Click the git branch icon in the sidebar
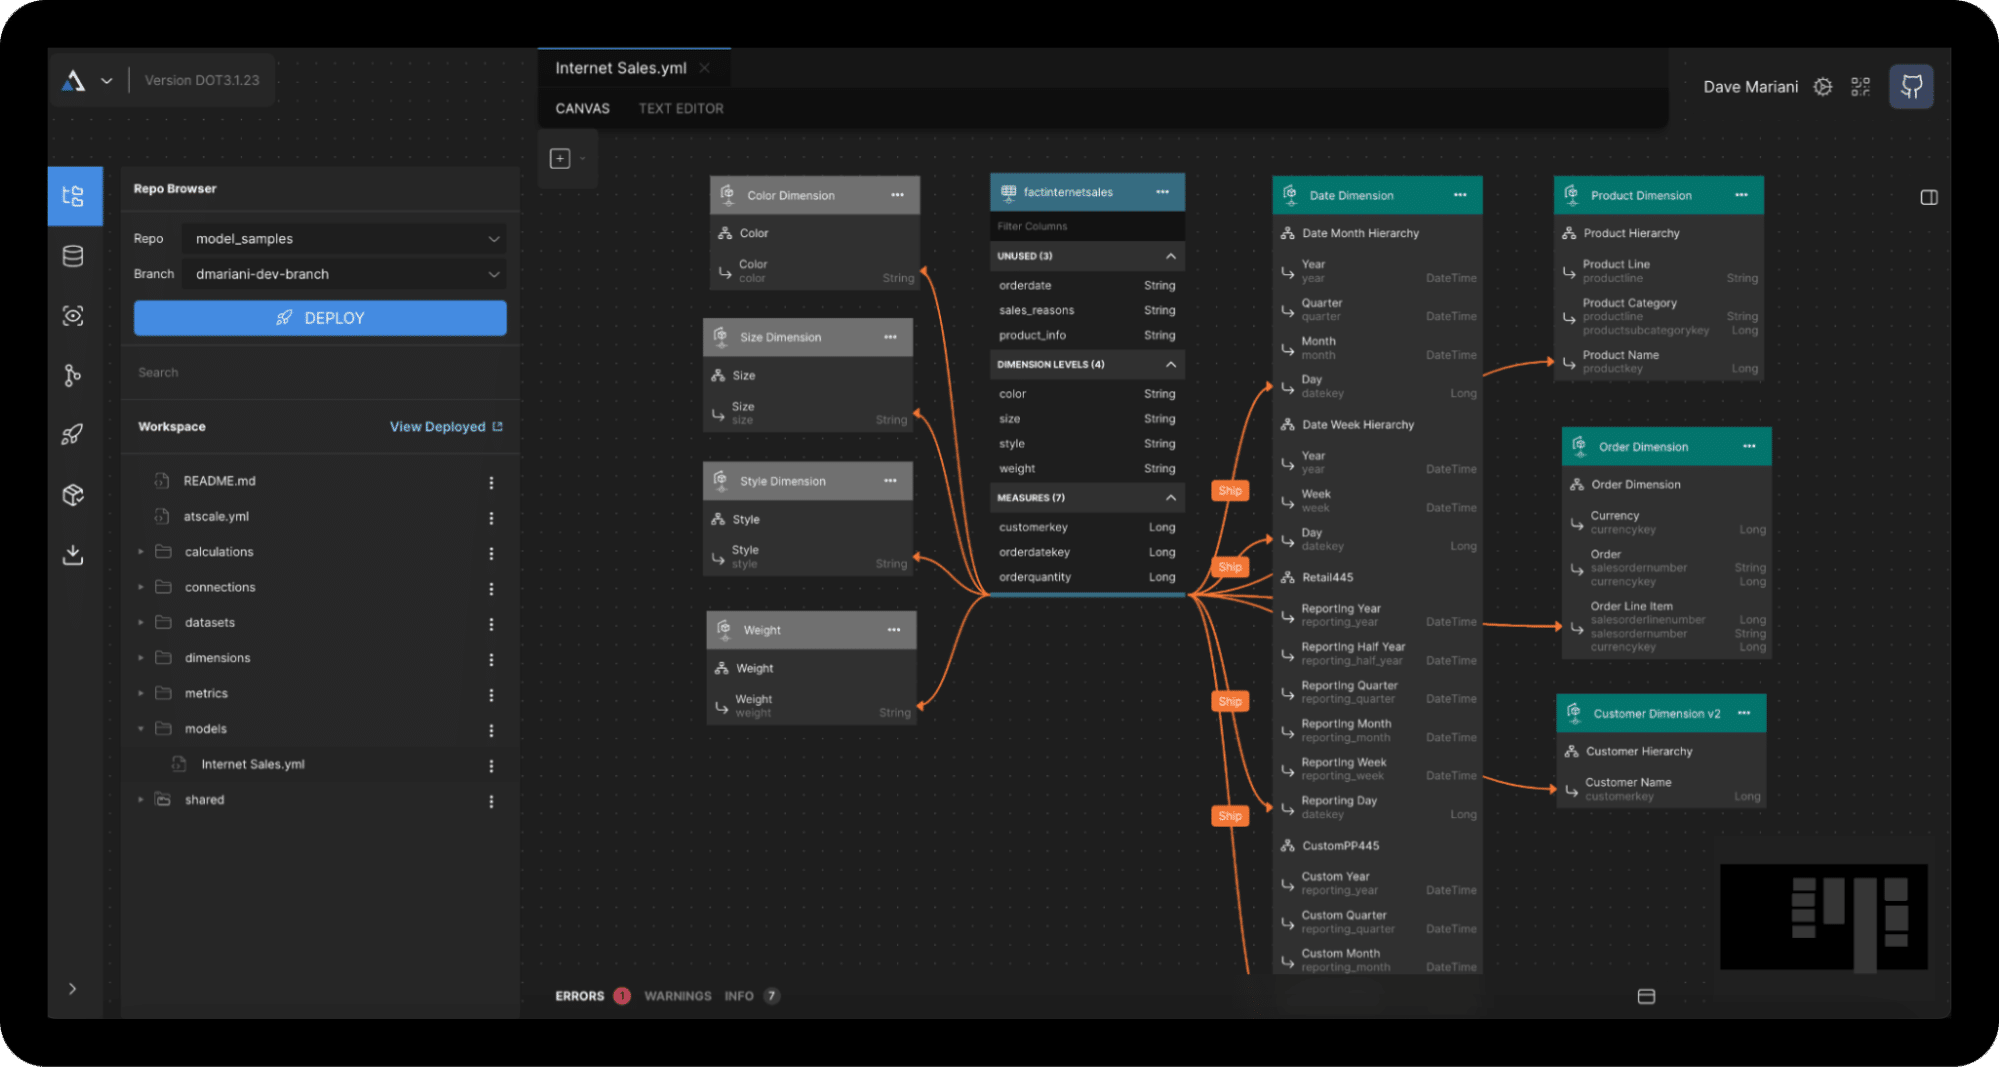Screen dimensions: 1999x1067 [x=74, y=374]
